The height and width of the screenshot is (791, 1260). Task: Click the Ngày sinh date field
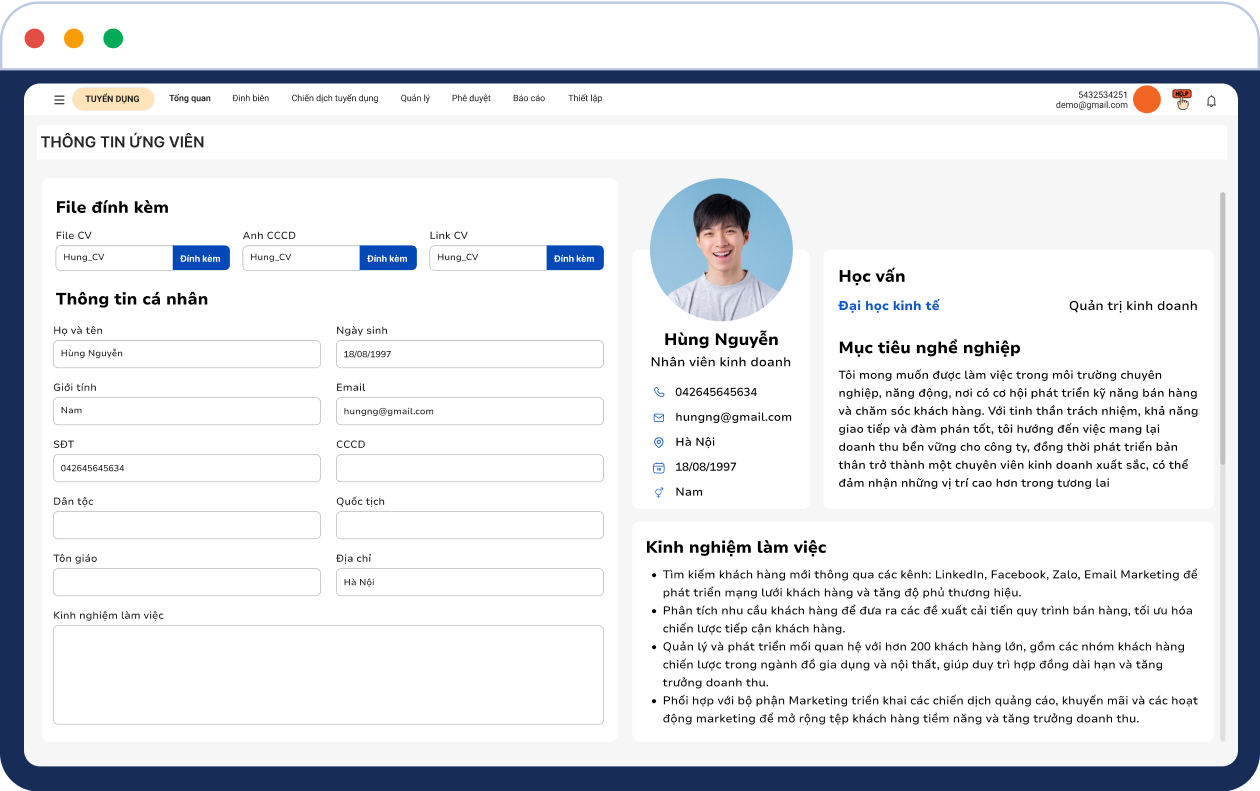[469, 354]
